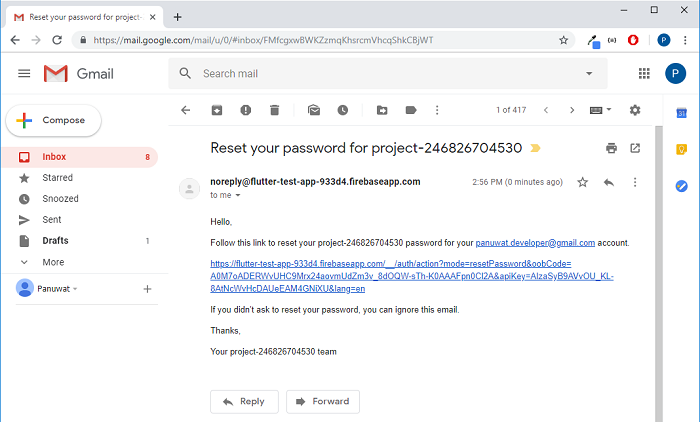Mark the email as unread
Screen dimensions: 700x422
coord(314,110)
